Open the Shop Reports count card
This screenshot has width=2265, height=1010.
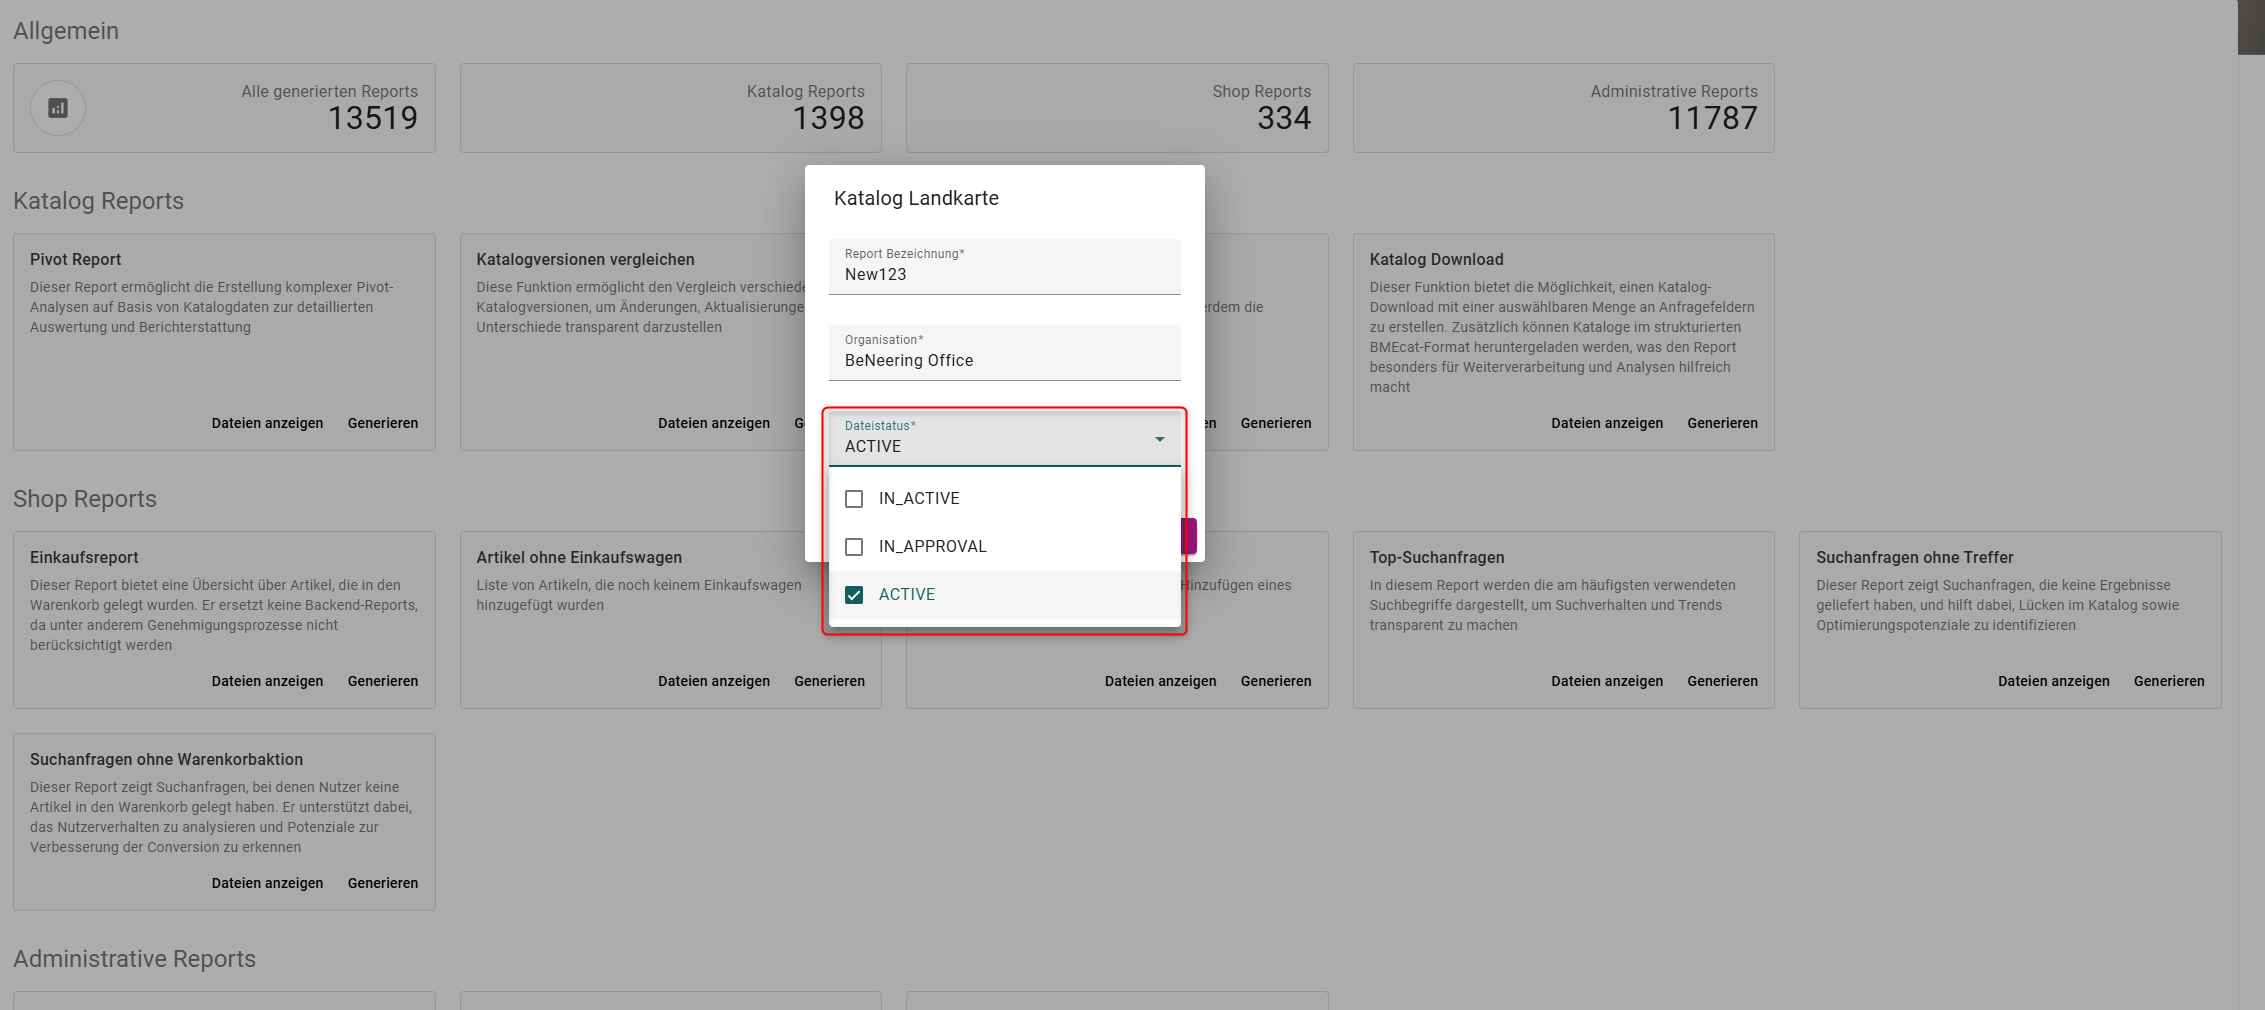1117,108
